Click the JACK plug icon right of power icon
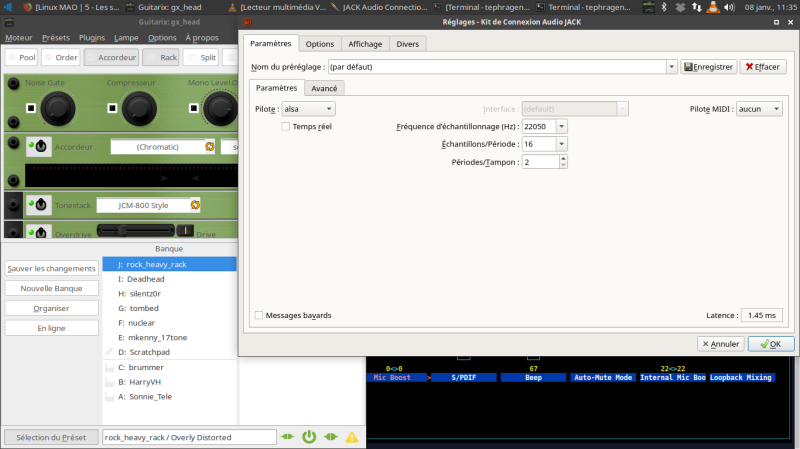 [x=331, y=437]
